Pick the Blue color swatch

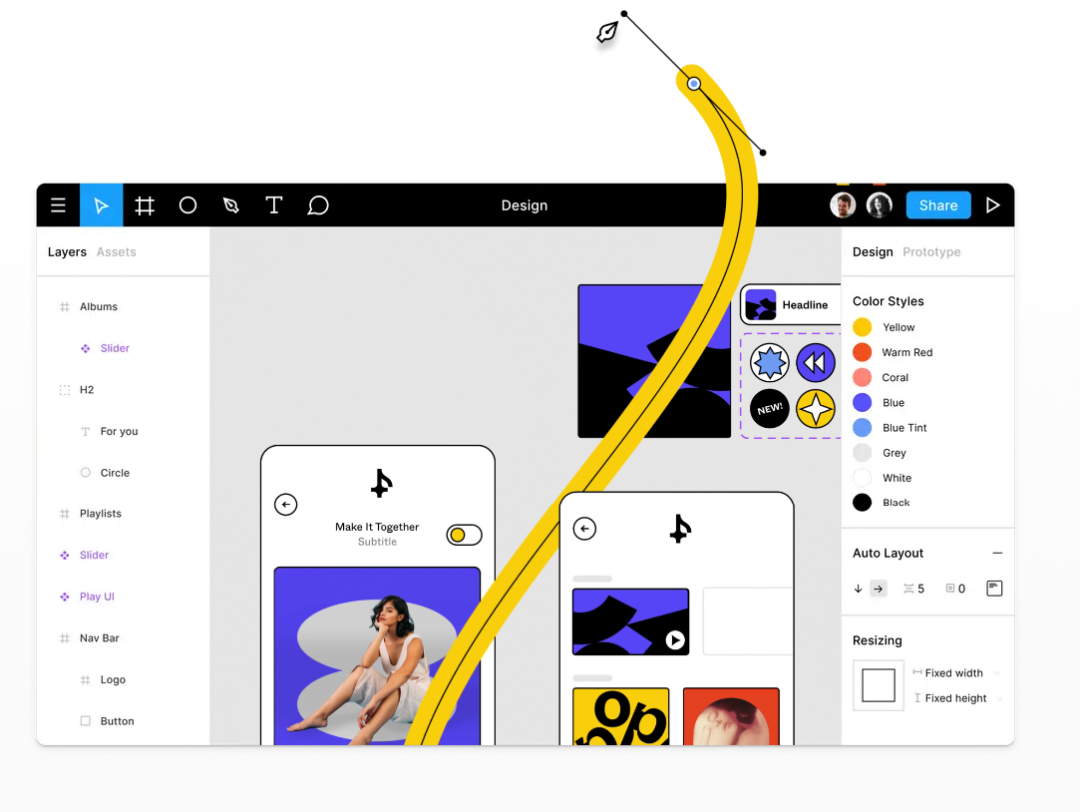(862, 402)
